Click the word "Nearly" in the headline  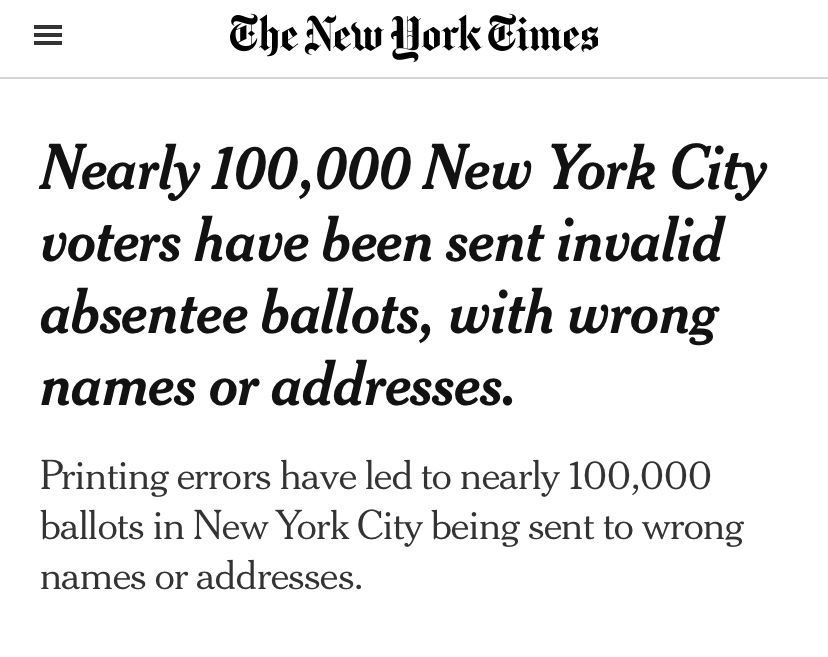pos(120,168)
